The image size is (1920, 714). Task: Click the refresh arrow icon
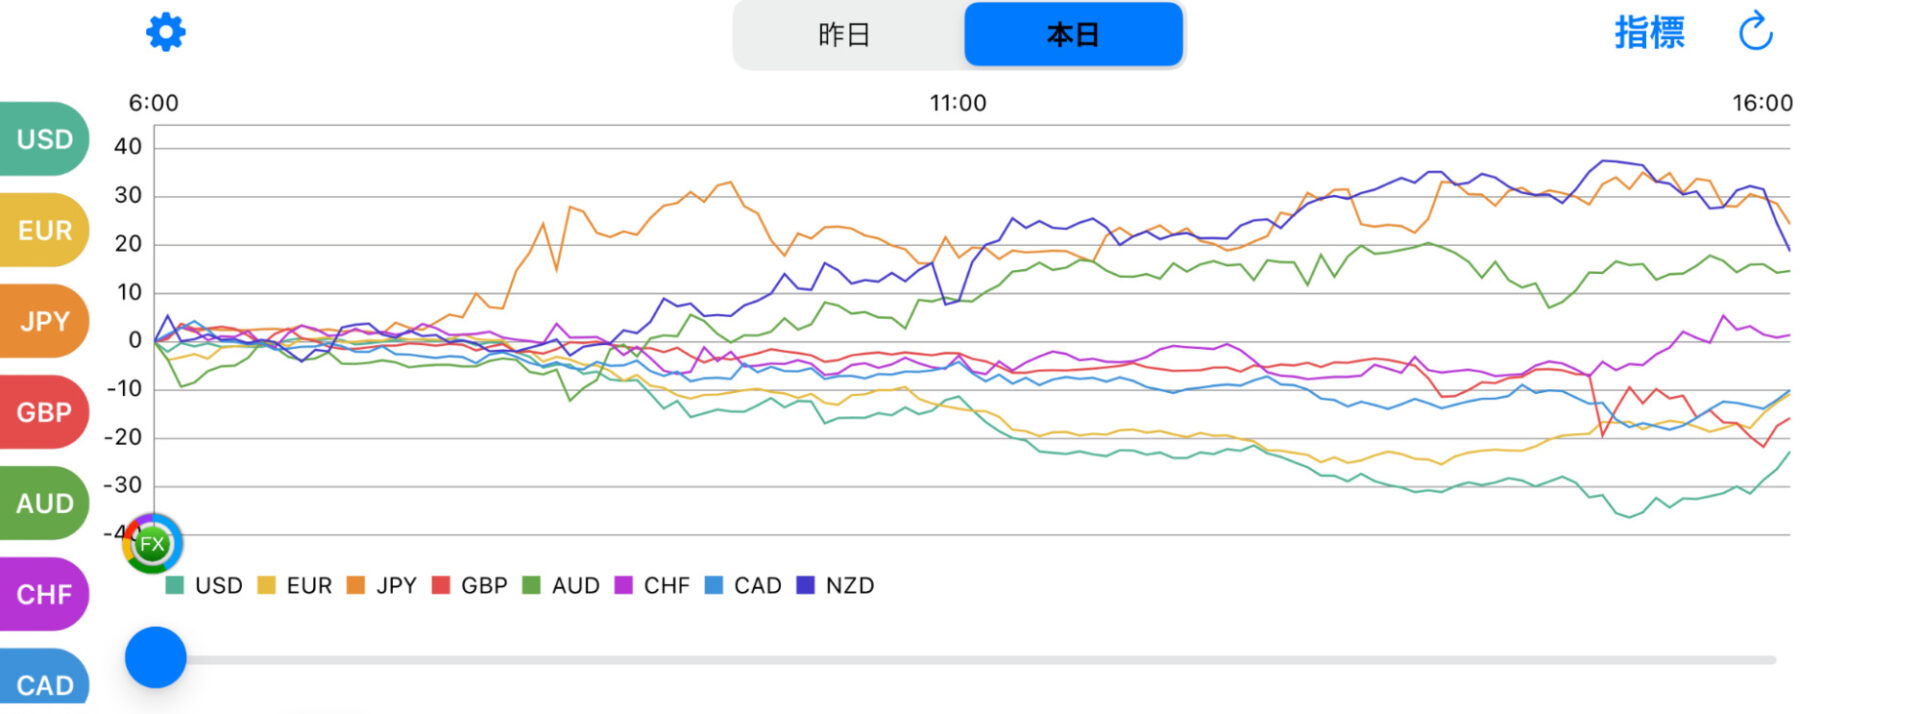[1755, 32]
